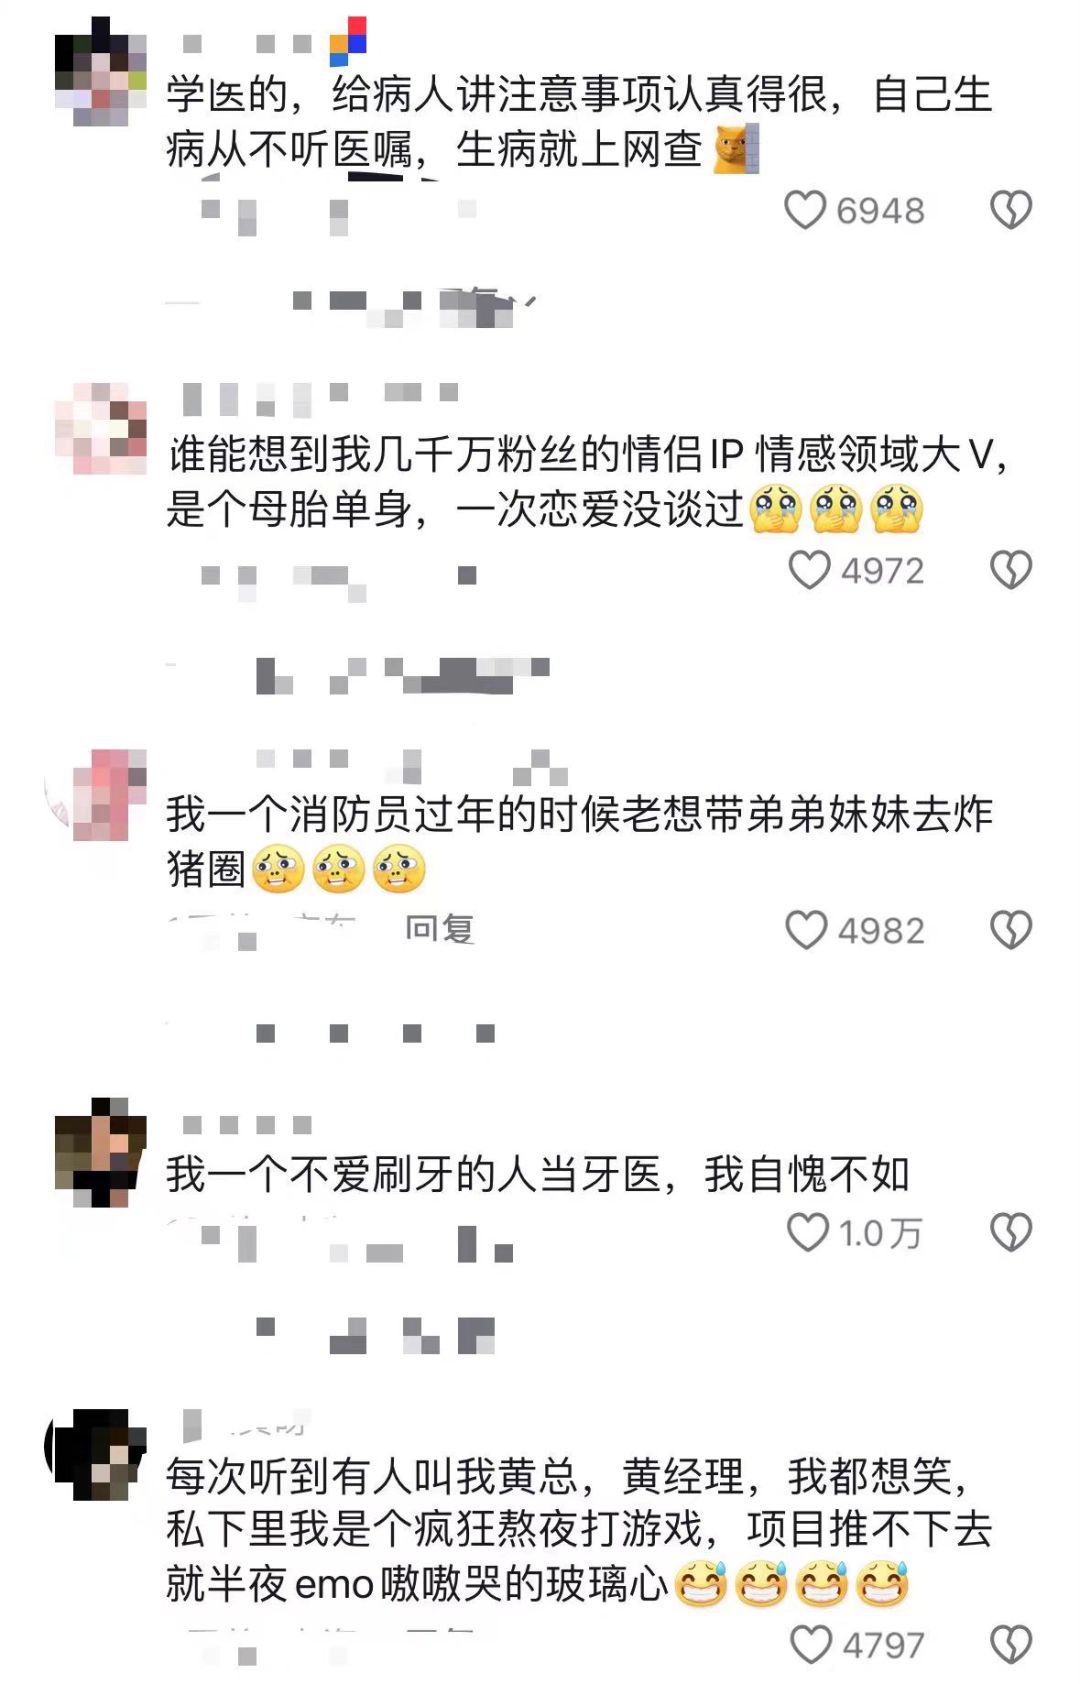This screenshot has height=1684, width=1080.
Task: Dislike the firefighter comment
Action: [1011, 930]
